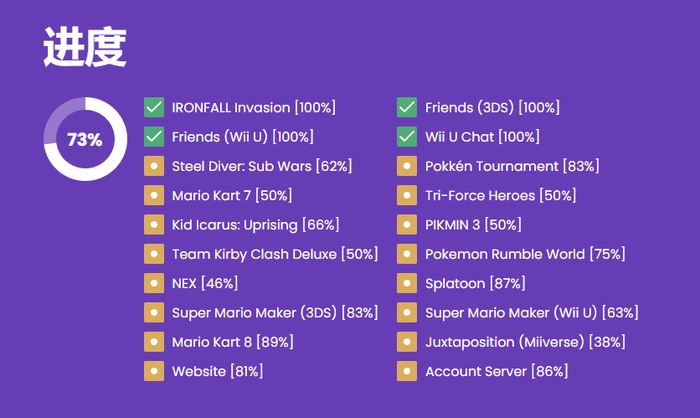Click the 73% circular progress ring
700x418 pixels.
tap(85, 139)
